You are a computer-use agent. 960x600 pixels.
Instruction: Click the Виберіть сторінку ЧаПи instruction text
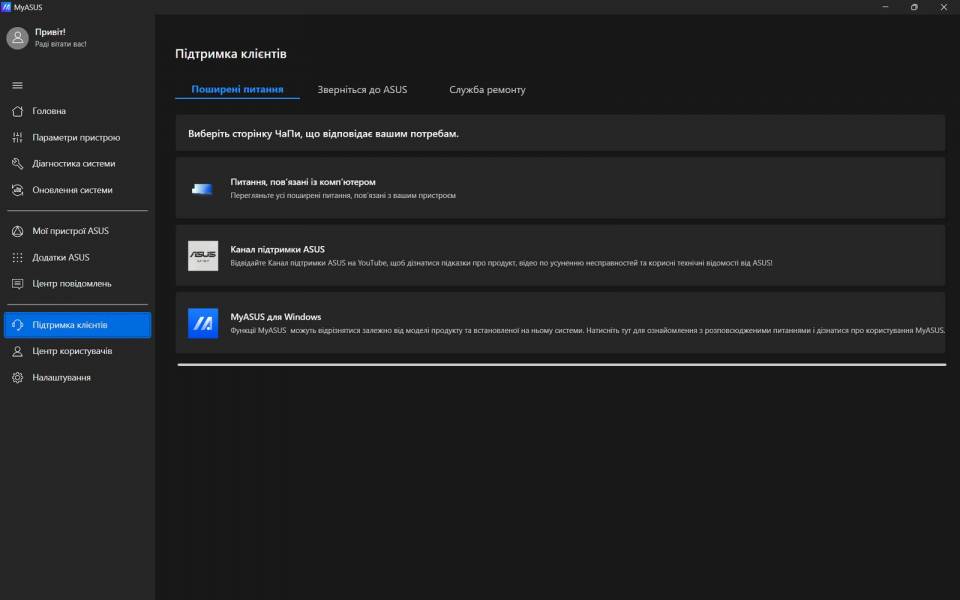tap(323, 133)
